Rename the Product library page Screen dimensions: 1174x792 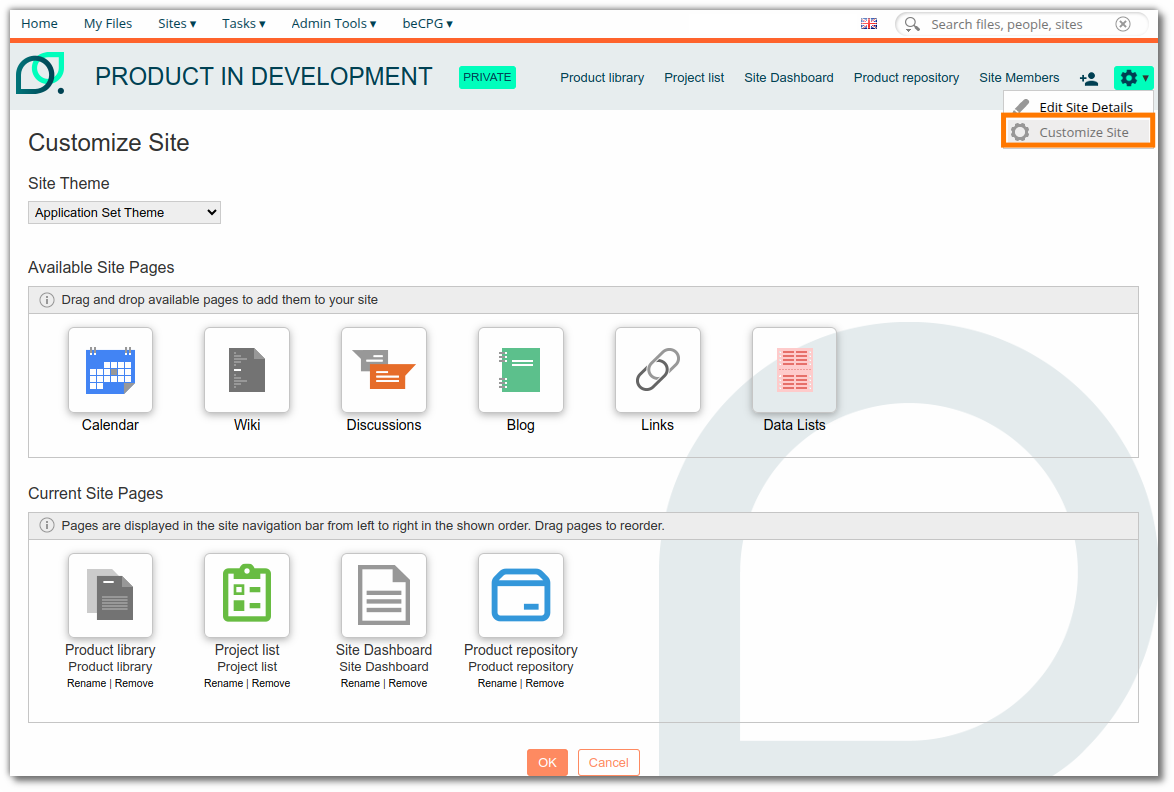[86, 683]
